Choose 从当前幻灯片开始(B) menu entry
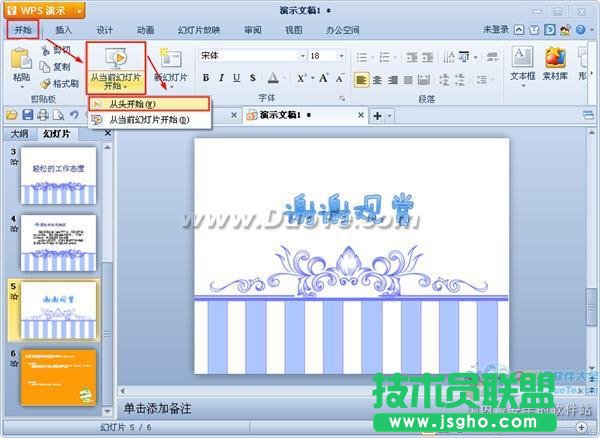This screenshot has width=600, height=438. pyautogui.click(x=149, y=120)
